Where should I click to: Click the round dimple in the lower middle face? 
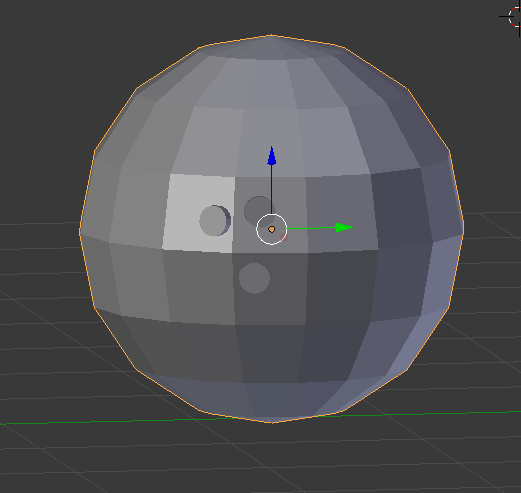pos(254,278)
